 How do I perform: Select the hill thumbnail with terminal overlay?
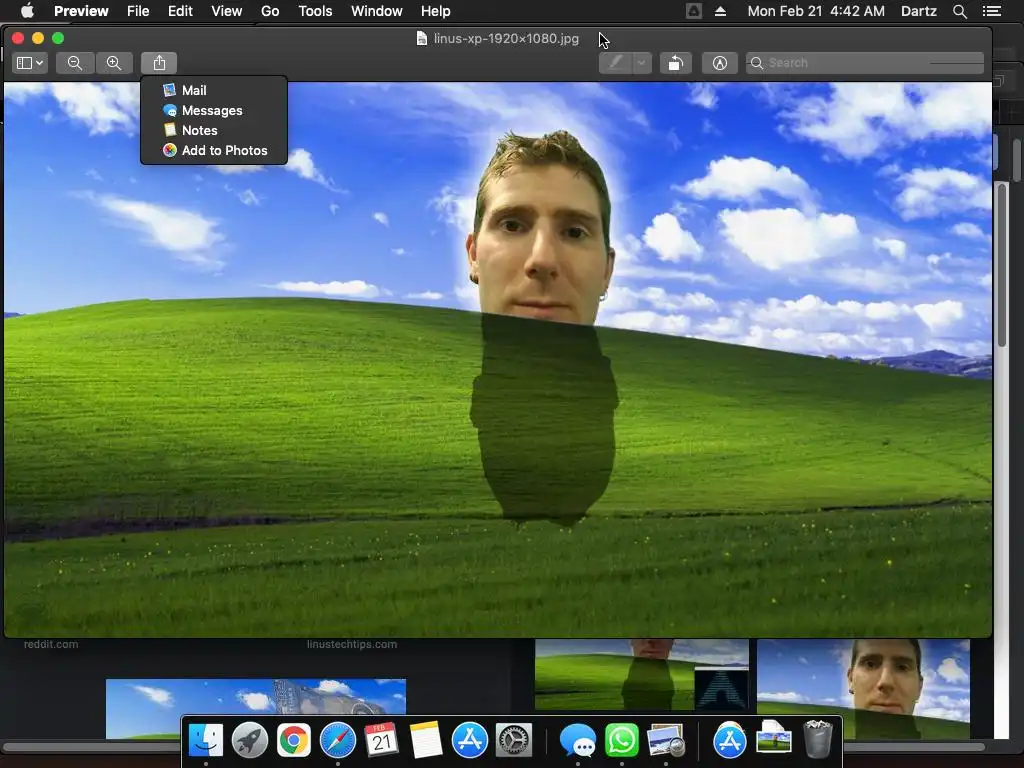pyautogui.click(x=641, y=674)
